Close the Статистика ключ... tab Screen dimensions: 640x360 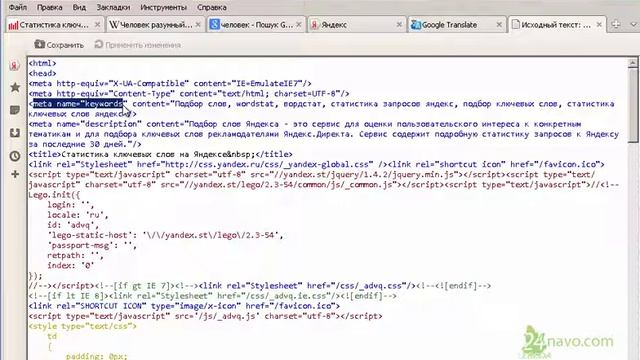(97, 25)
